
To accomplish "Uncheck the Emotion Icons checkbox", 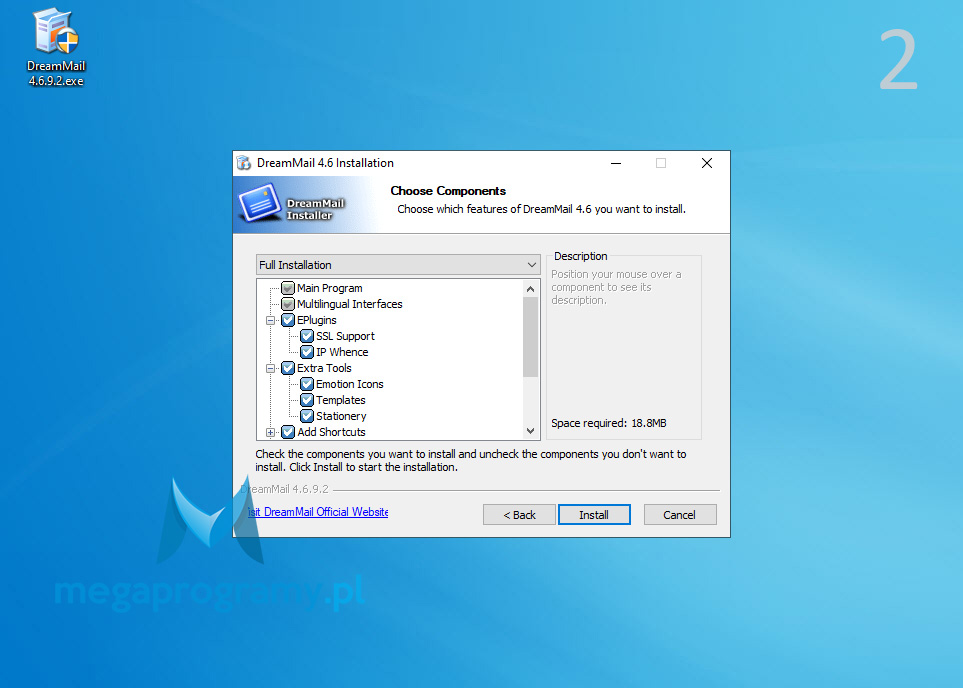I will coord(307,384).
